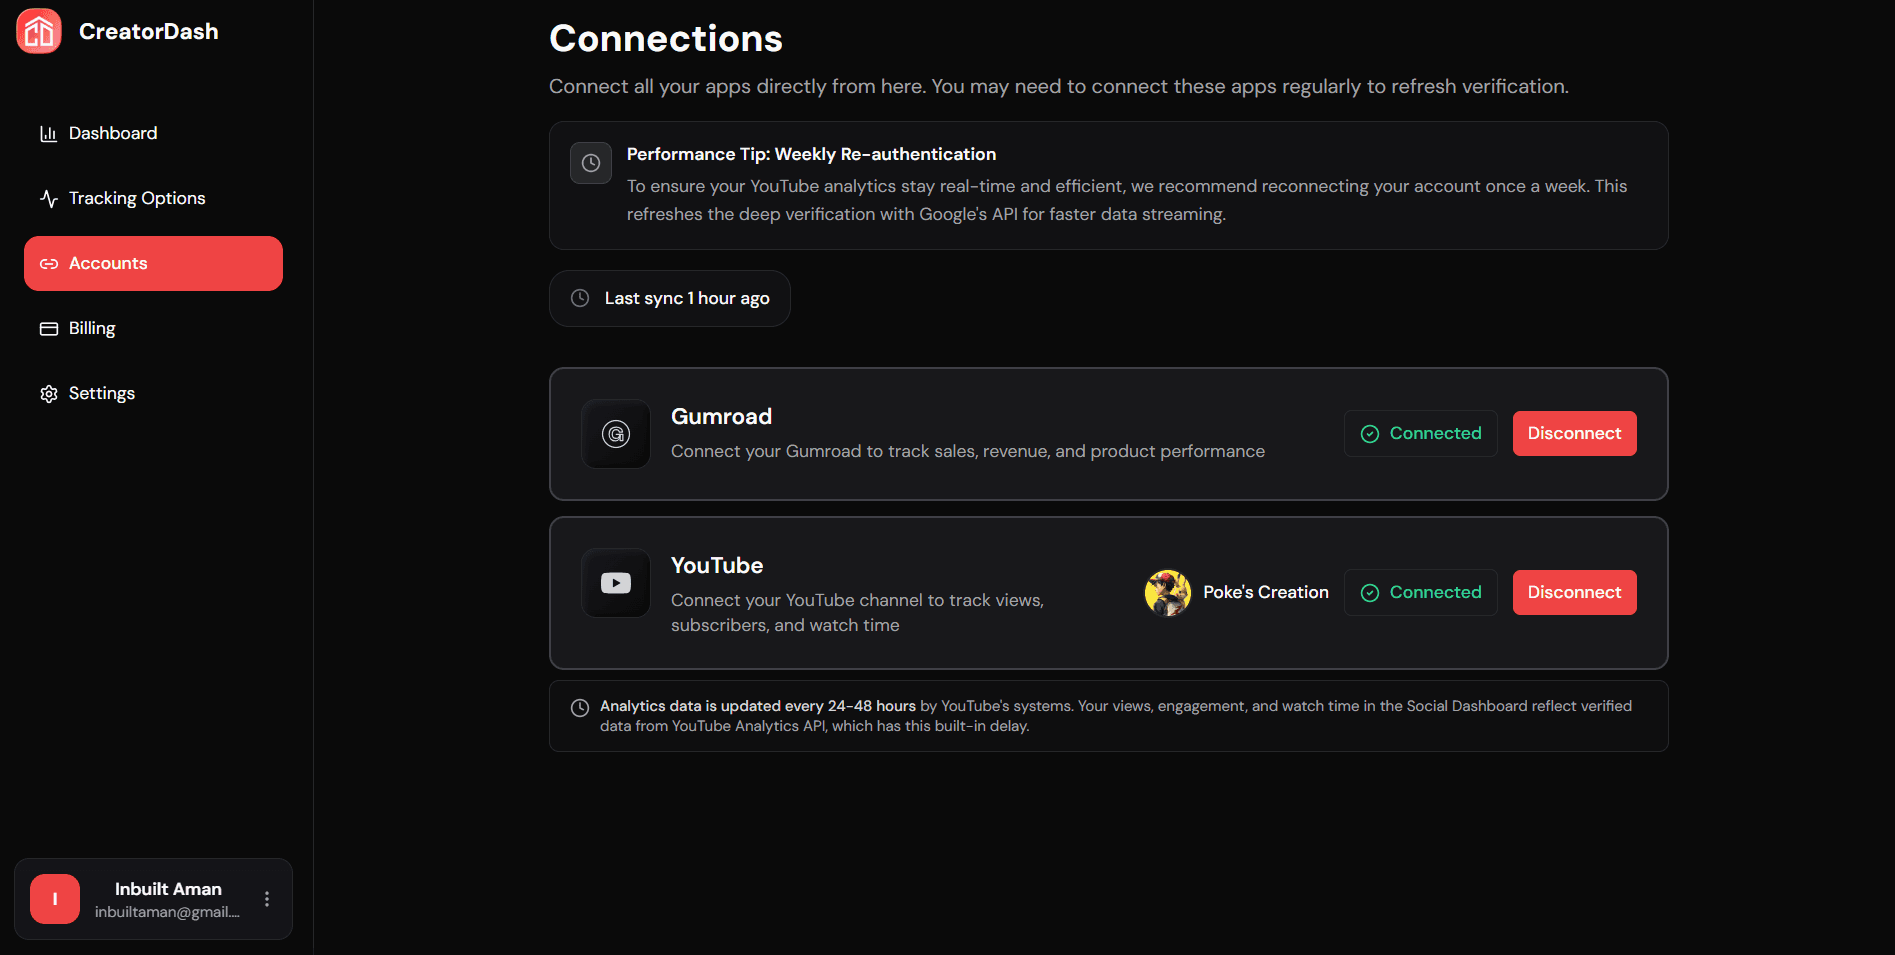Click the CreatorDash brand name

[149, 32]
